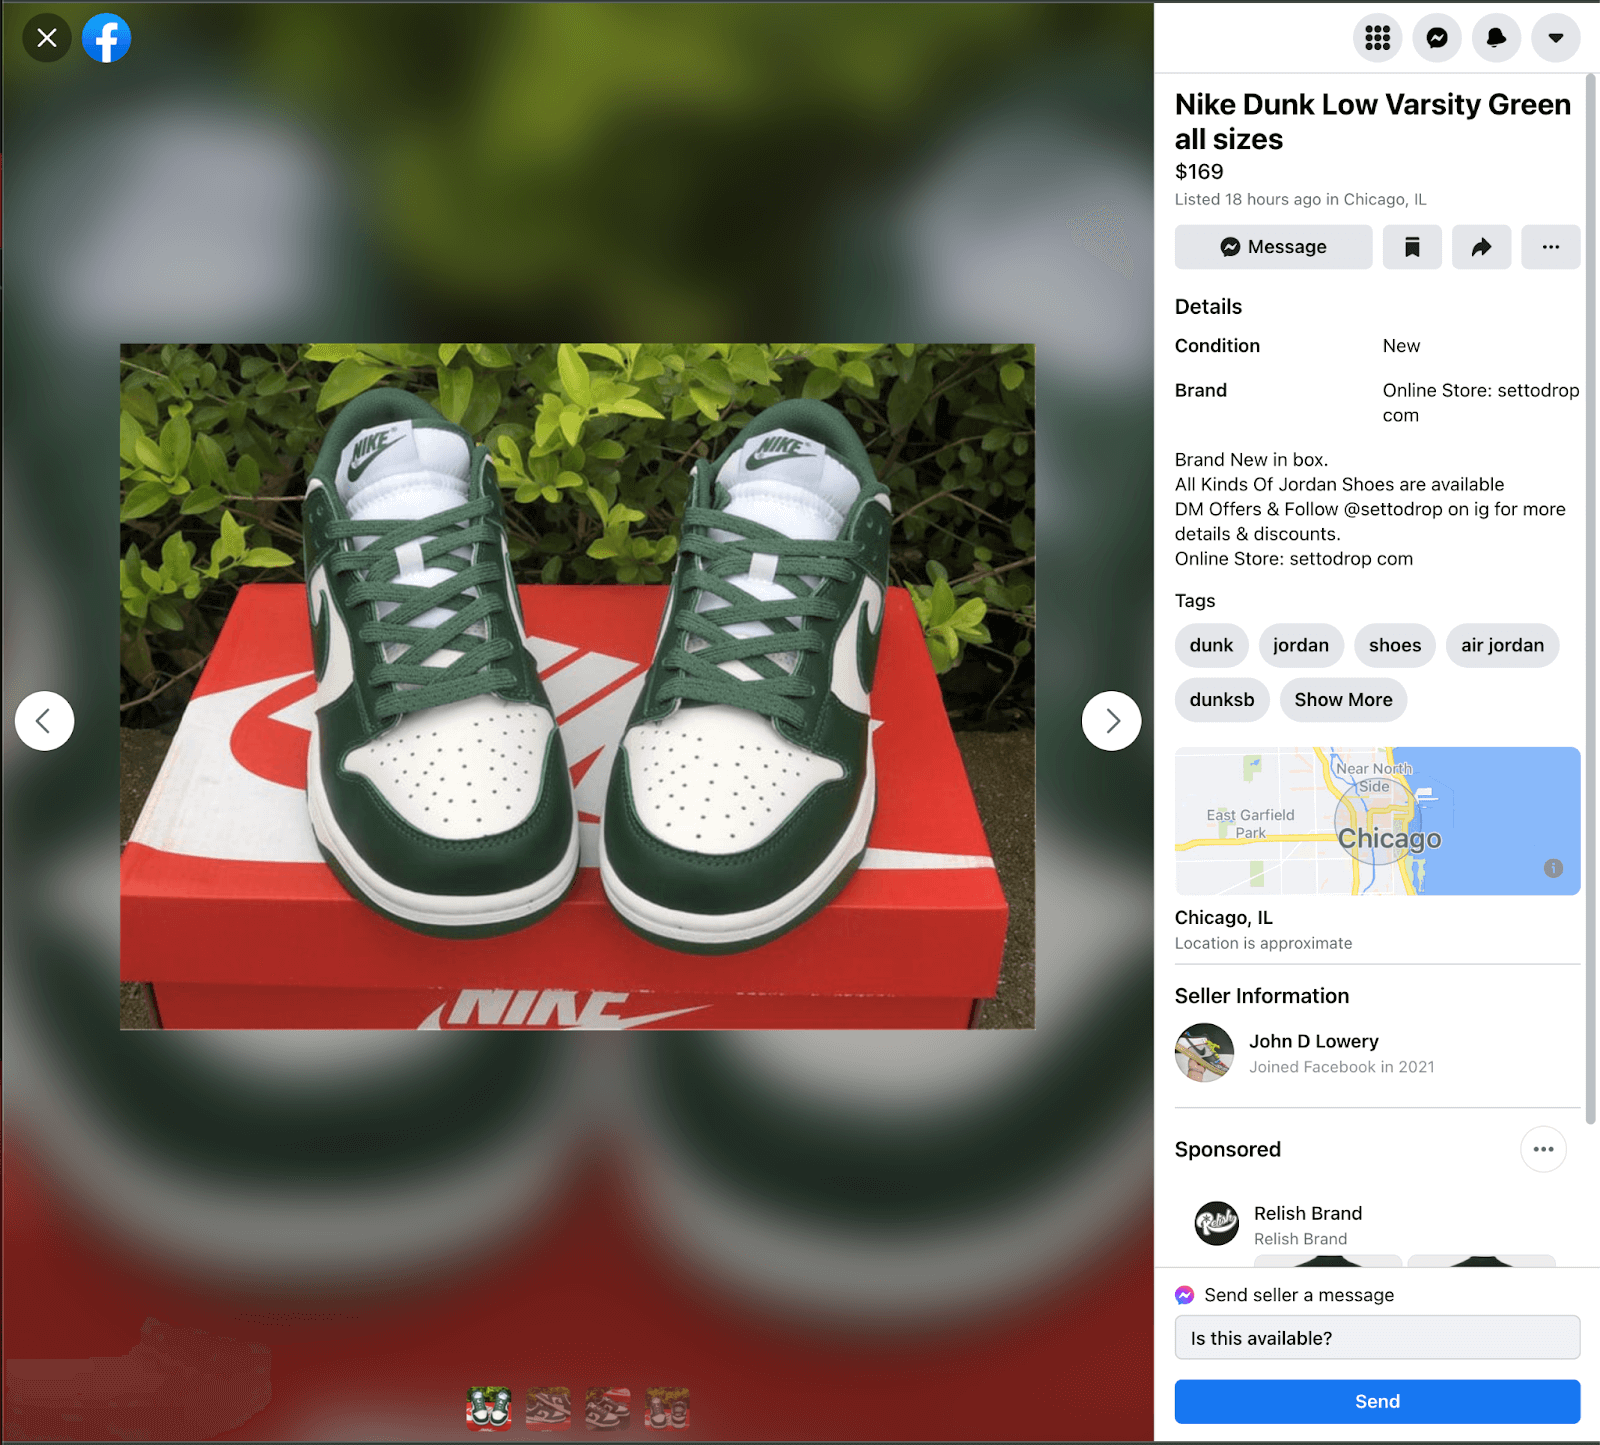
Task: Save the listing with the bookmark icon
Action: pyautogui.click(x=1412, y=247)
